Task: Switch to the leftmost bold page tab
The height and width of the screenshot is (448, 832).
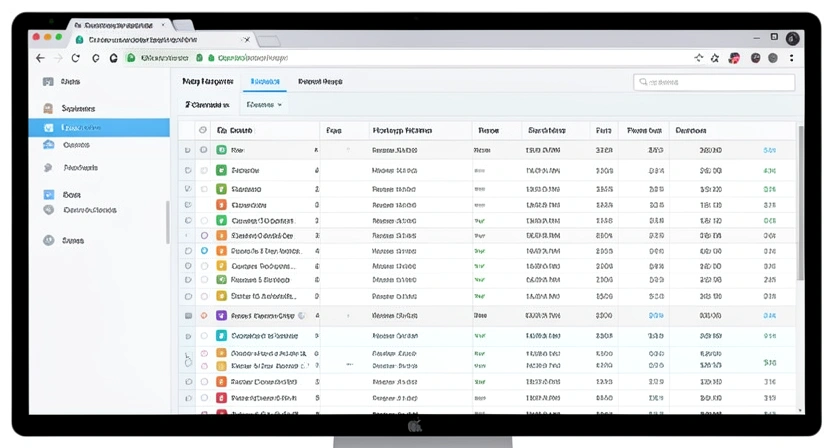Action: [x=207, y=81]
